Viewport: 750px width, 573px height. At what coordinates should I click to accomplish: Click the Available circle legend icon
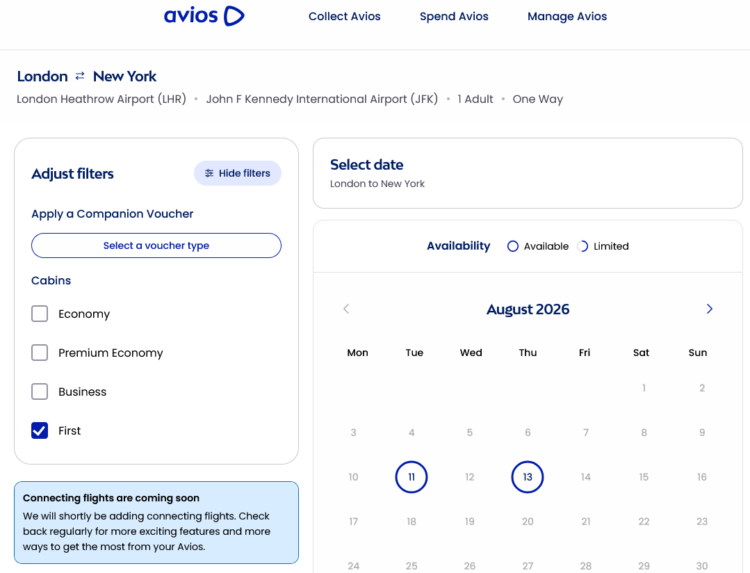[513, 246]
